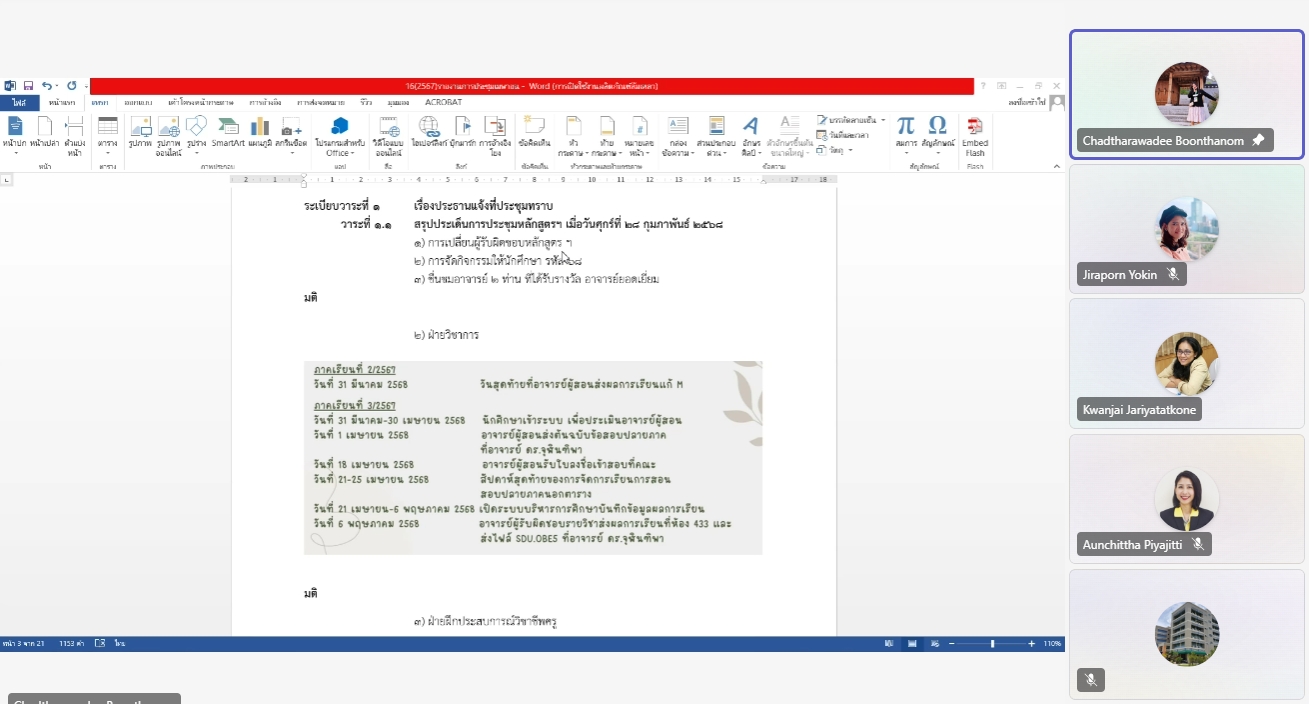Open the ACROBAT ribbon tab

point(443,103)
